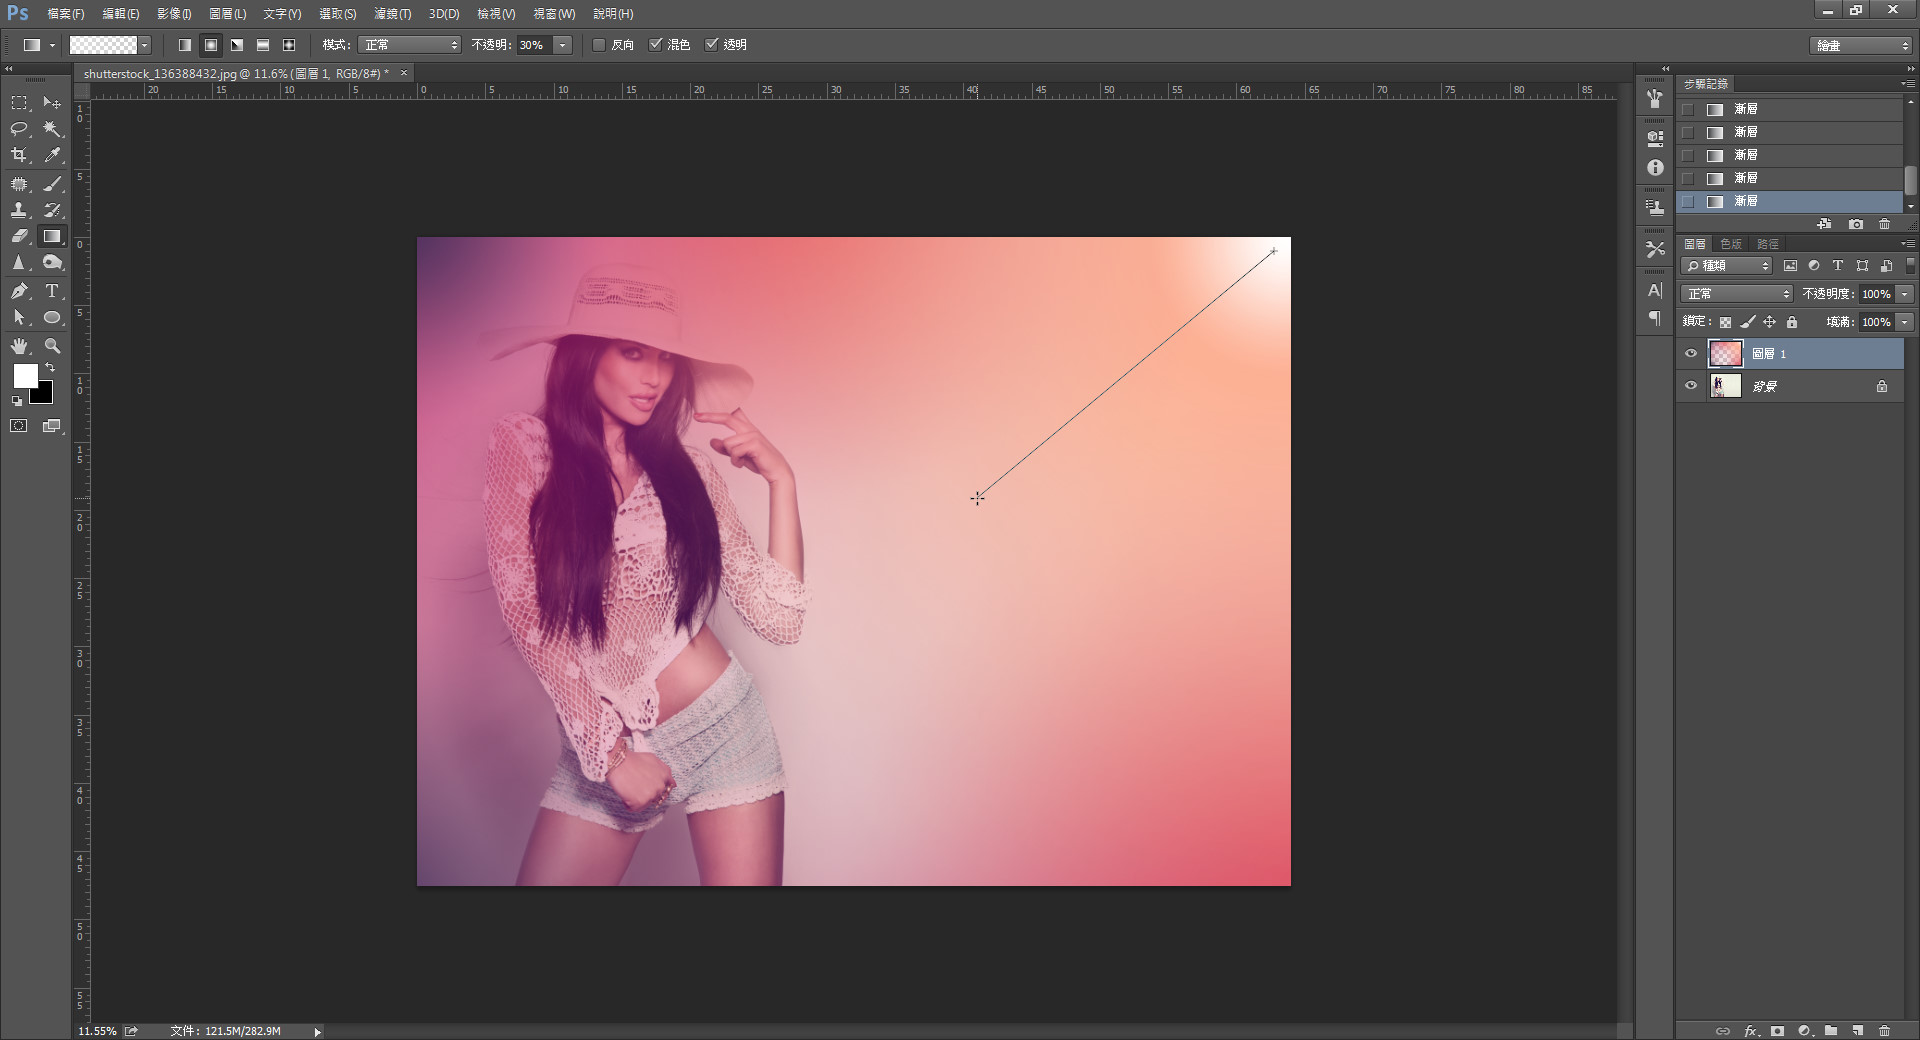Create new snapshot with camera icon

1856,225
